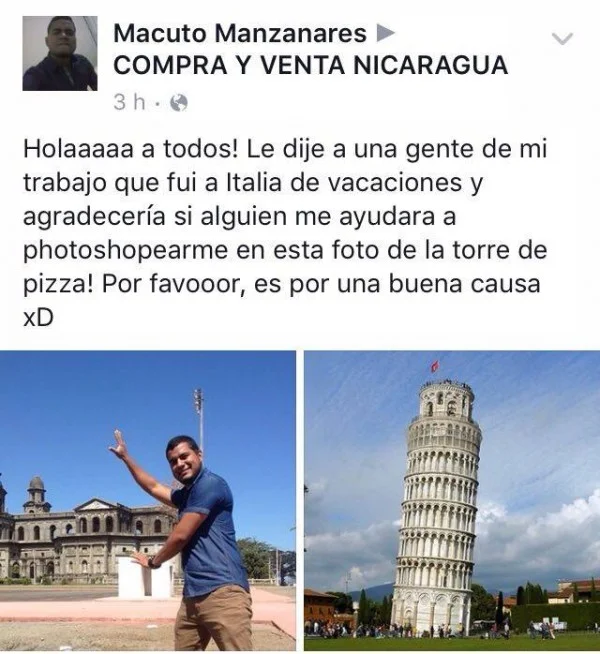Open the left photo of posing man
The width and height of the screenshot is (600, 654).
tap(148, 501)
